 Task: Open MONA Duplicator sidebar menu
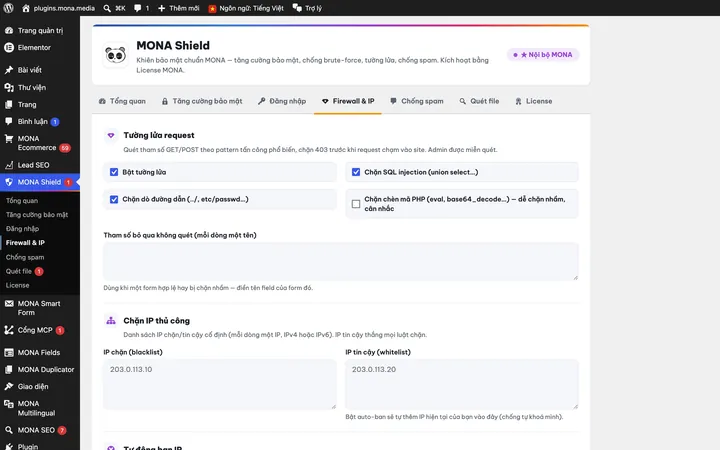point(40,369)
